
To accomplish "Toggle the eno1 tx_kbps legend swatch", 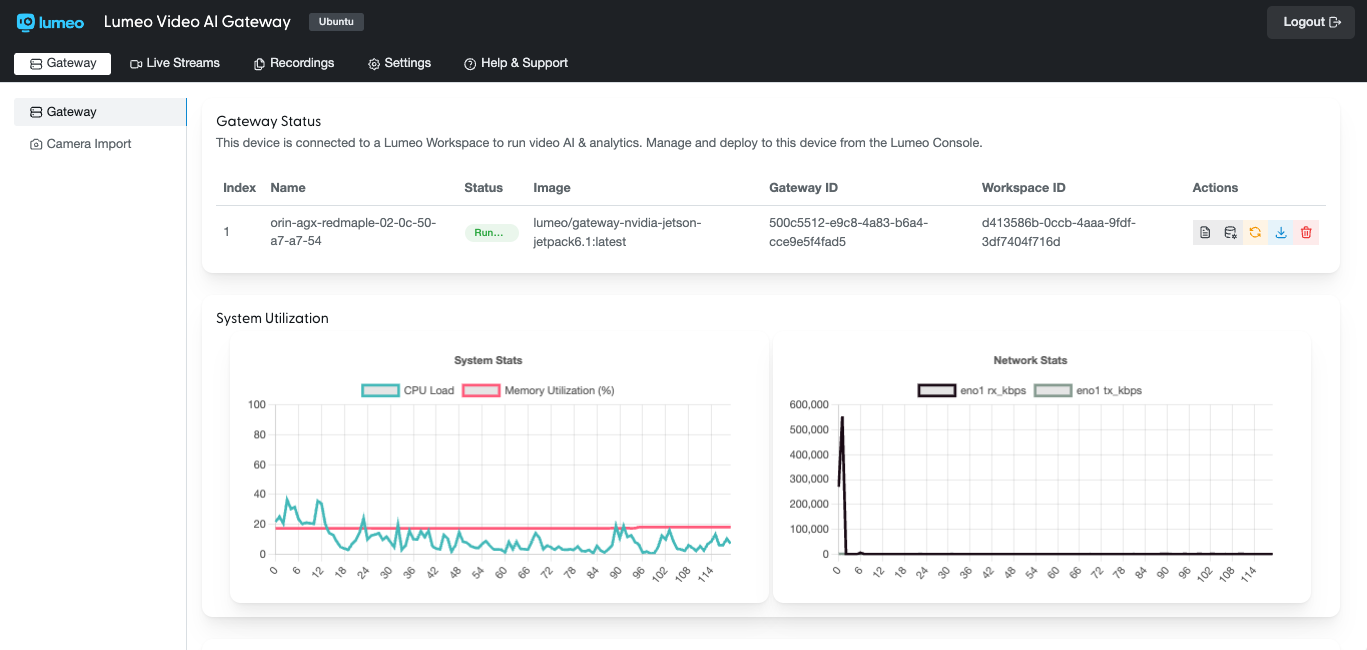I will coord(1053,391).
